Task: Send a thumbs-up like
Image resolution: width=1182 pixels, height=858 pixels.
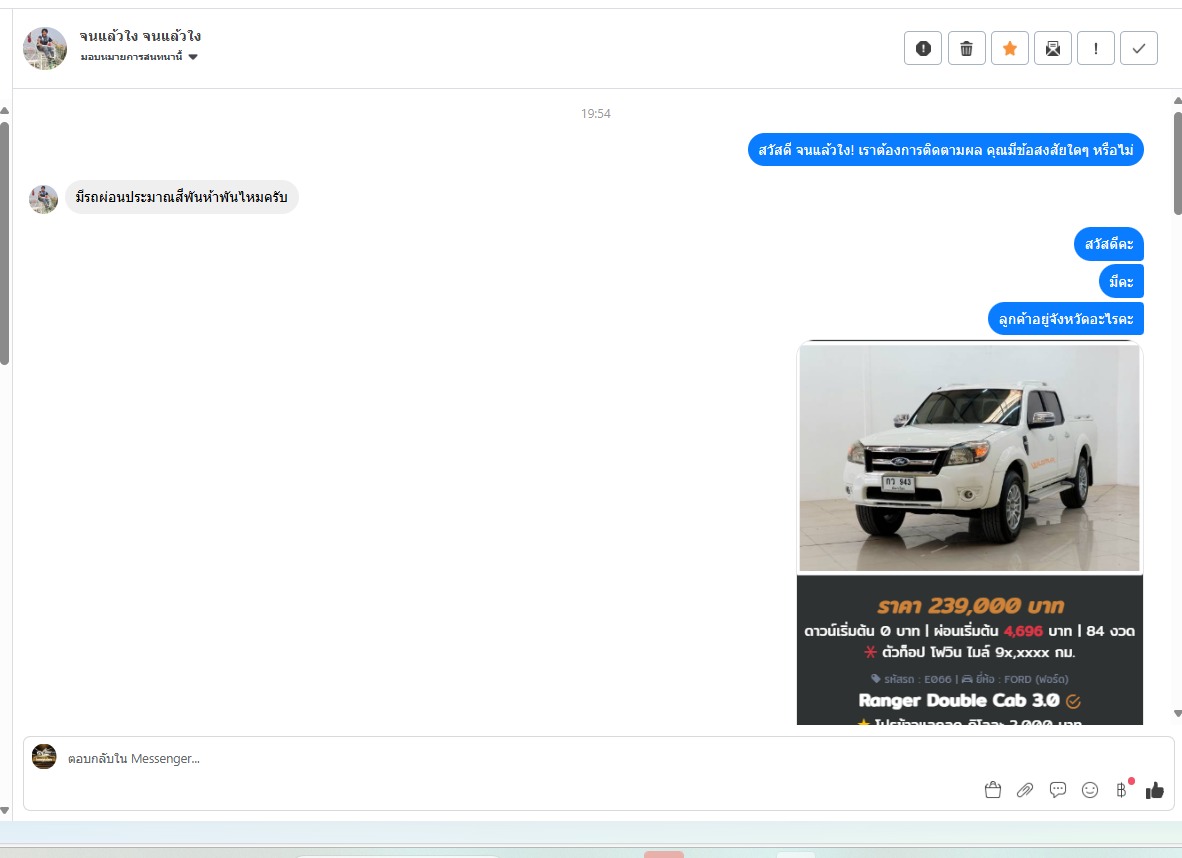Action: [1154, 790]
